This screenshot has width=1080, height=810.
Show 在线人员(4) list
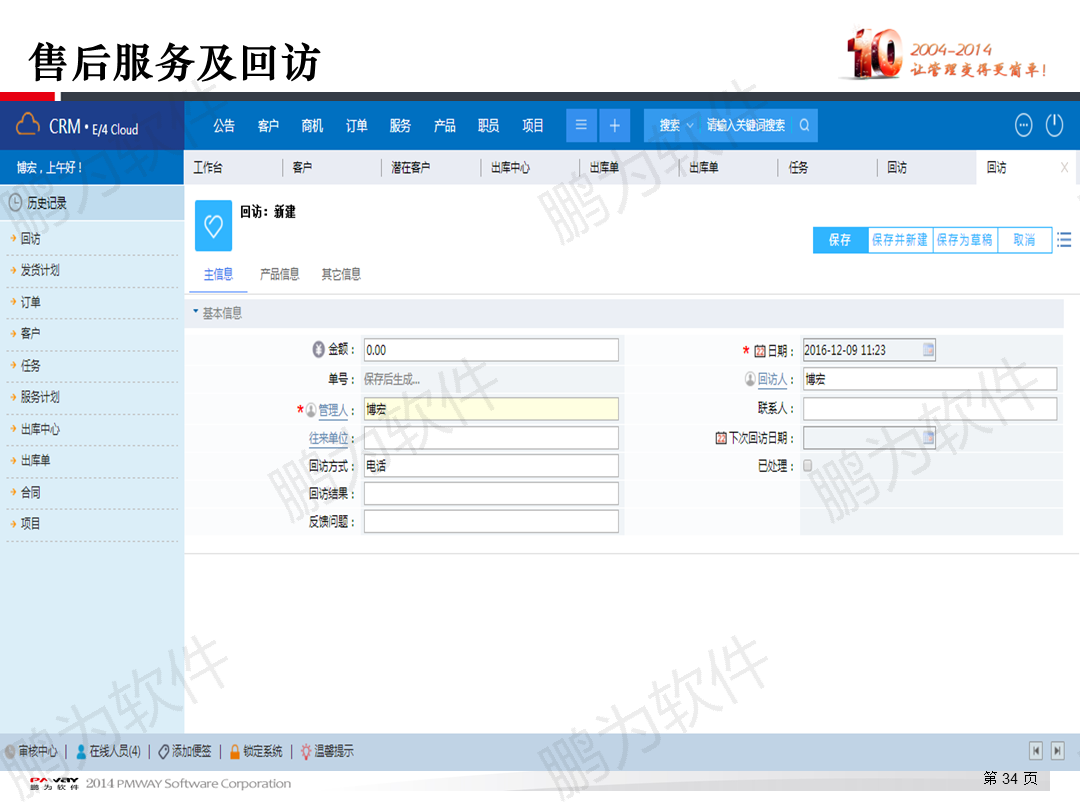click(108, 751)
